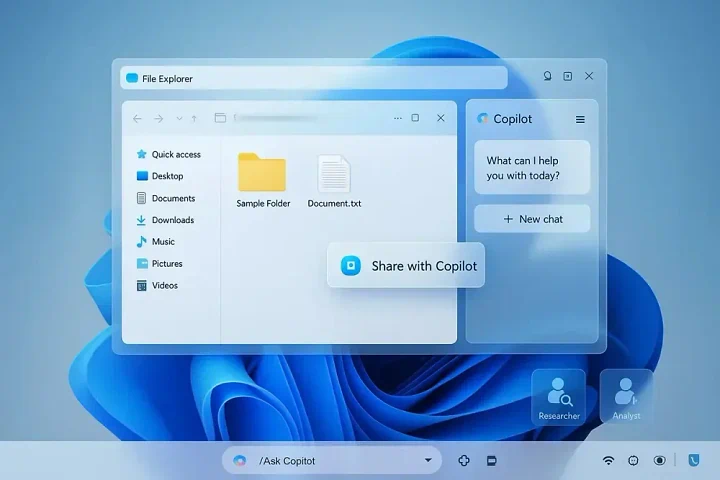This screenshot has width=720, height=480.
Task: Click the Copilot logo in side panel
Action: point(482,119)
